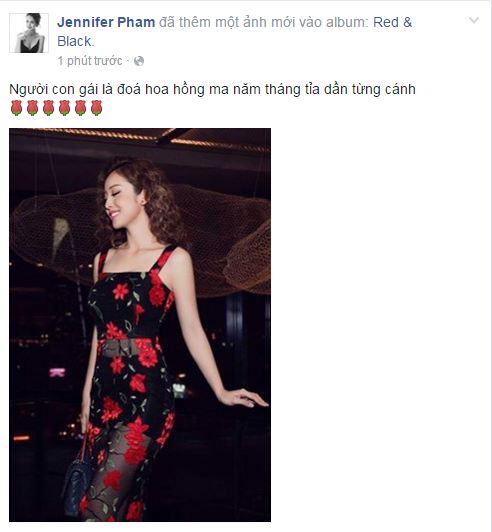Click the first rose emoji
492x532 pixels.
(x=16, y=108)
